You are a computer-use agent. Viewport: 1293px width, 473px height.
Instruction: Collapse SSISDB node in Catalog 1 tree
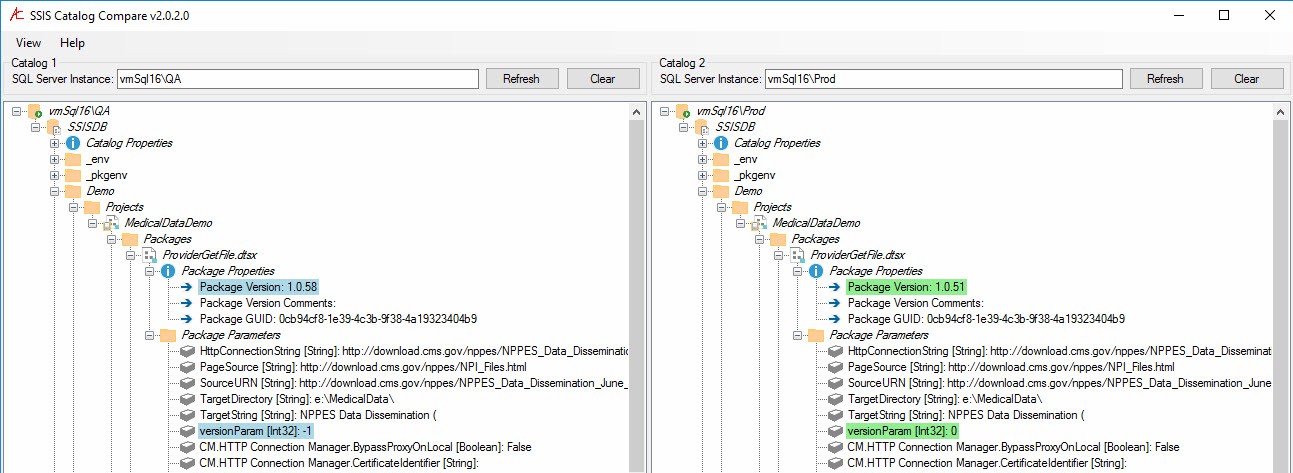coord(35,127)
